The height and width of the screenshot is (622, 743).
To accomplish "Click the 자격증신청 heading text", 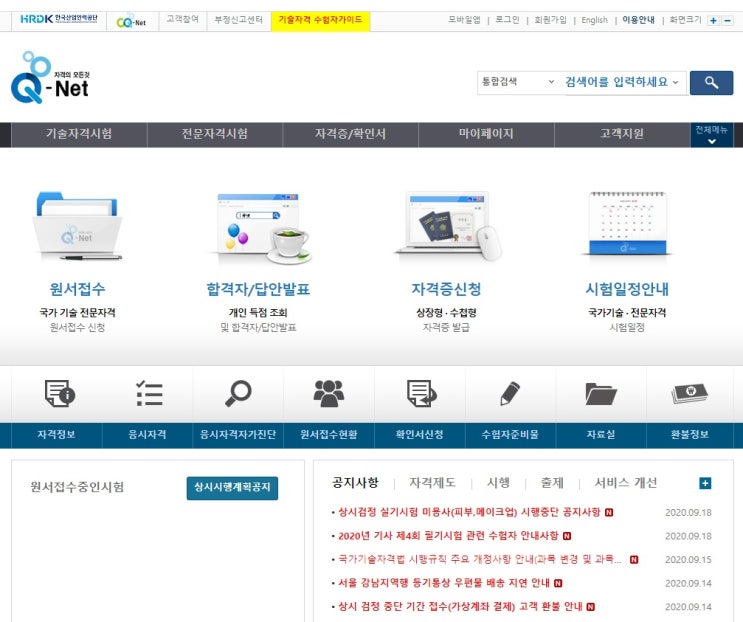I will coord(446,289).
